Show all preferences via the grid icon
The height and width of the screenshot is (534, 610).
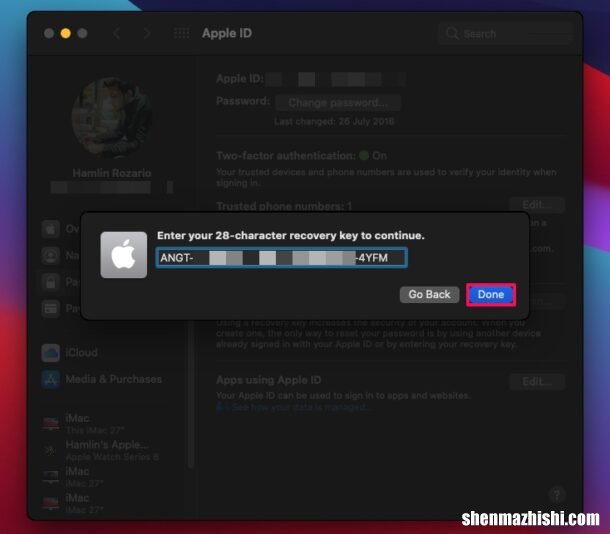click(x=181, y=33)
